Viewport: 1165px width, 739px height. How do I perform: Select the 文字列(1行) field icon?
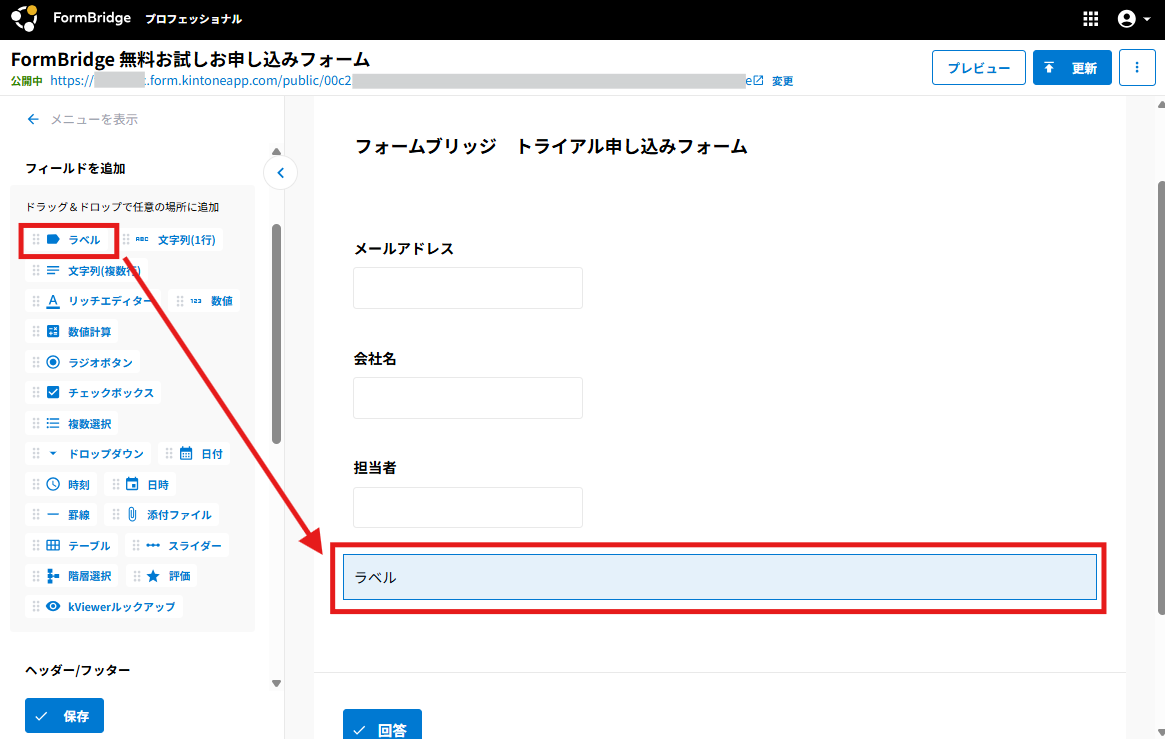click(x=141, y=239)
